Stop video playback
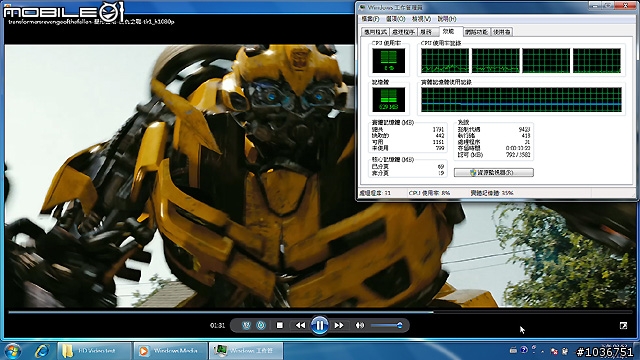640x360 pixels. point(280,325)
